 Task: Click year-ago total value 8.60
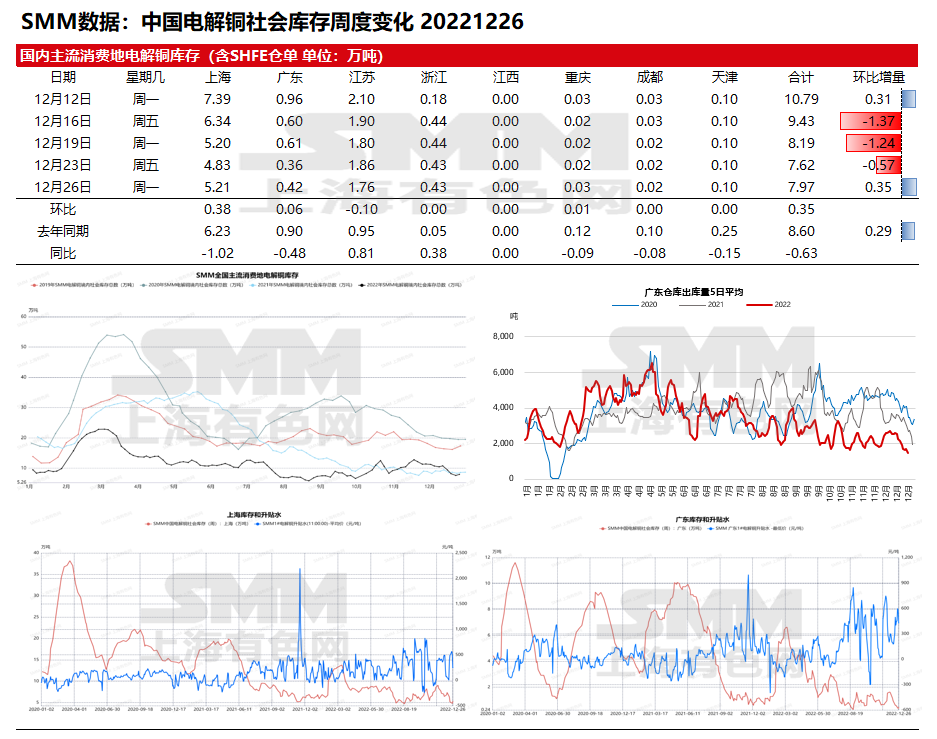click(x=801, y=232)
